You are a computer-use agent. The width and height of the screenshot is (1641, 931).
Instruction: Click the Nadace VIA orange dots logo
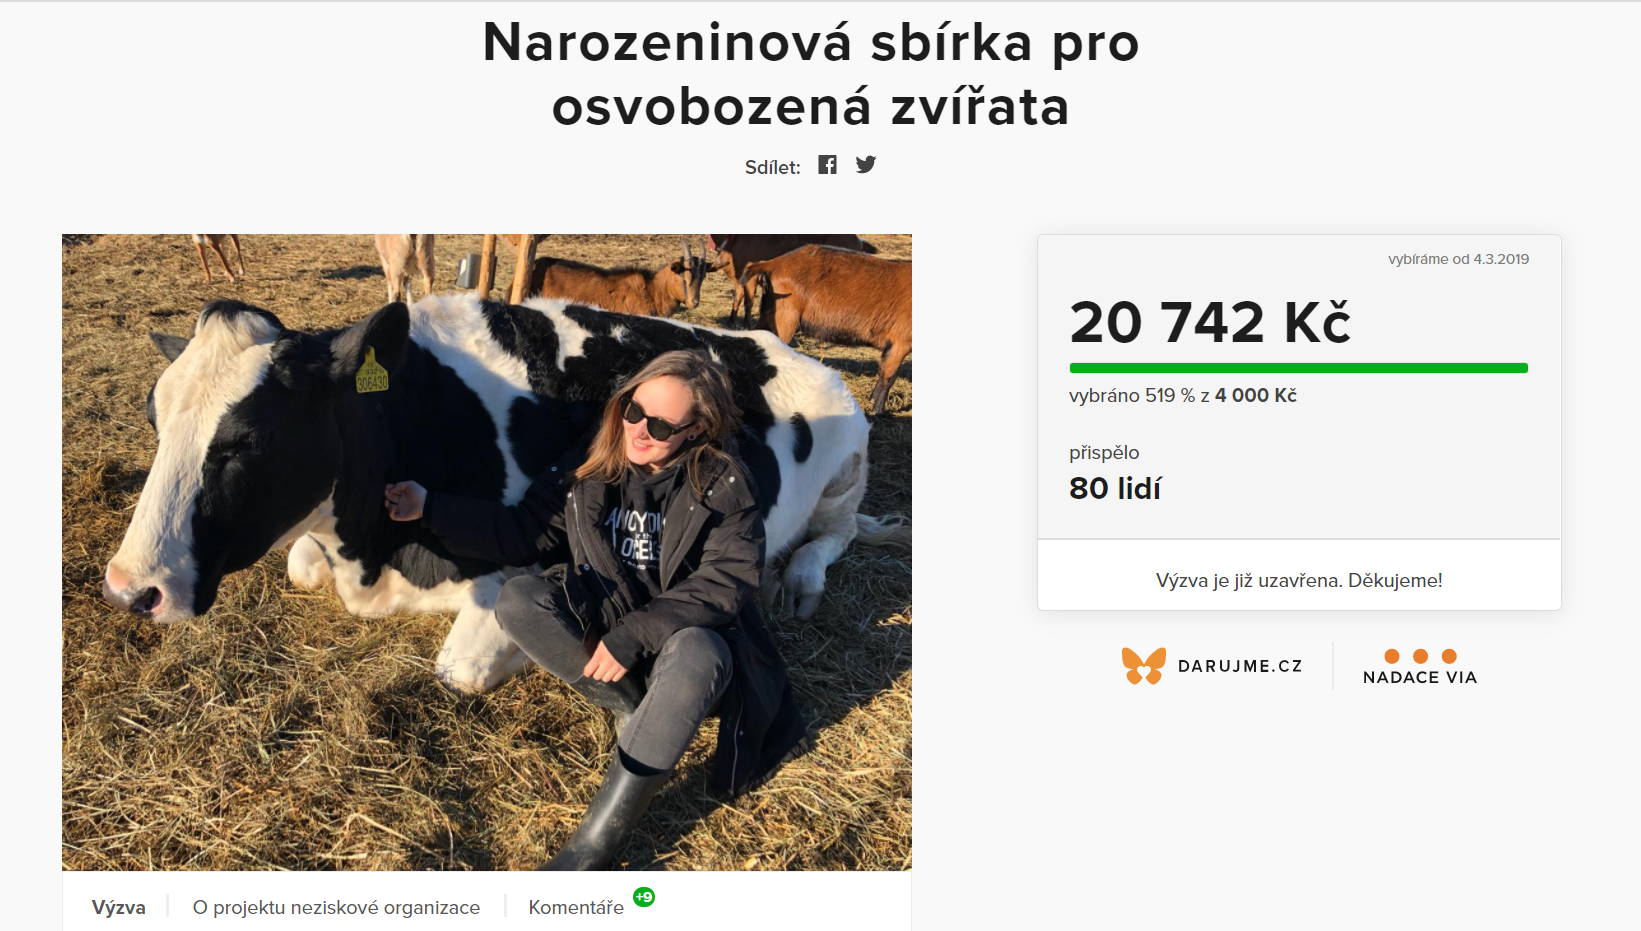point(1420,656)
